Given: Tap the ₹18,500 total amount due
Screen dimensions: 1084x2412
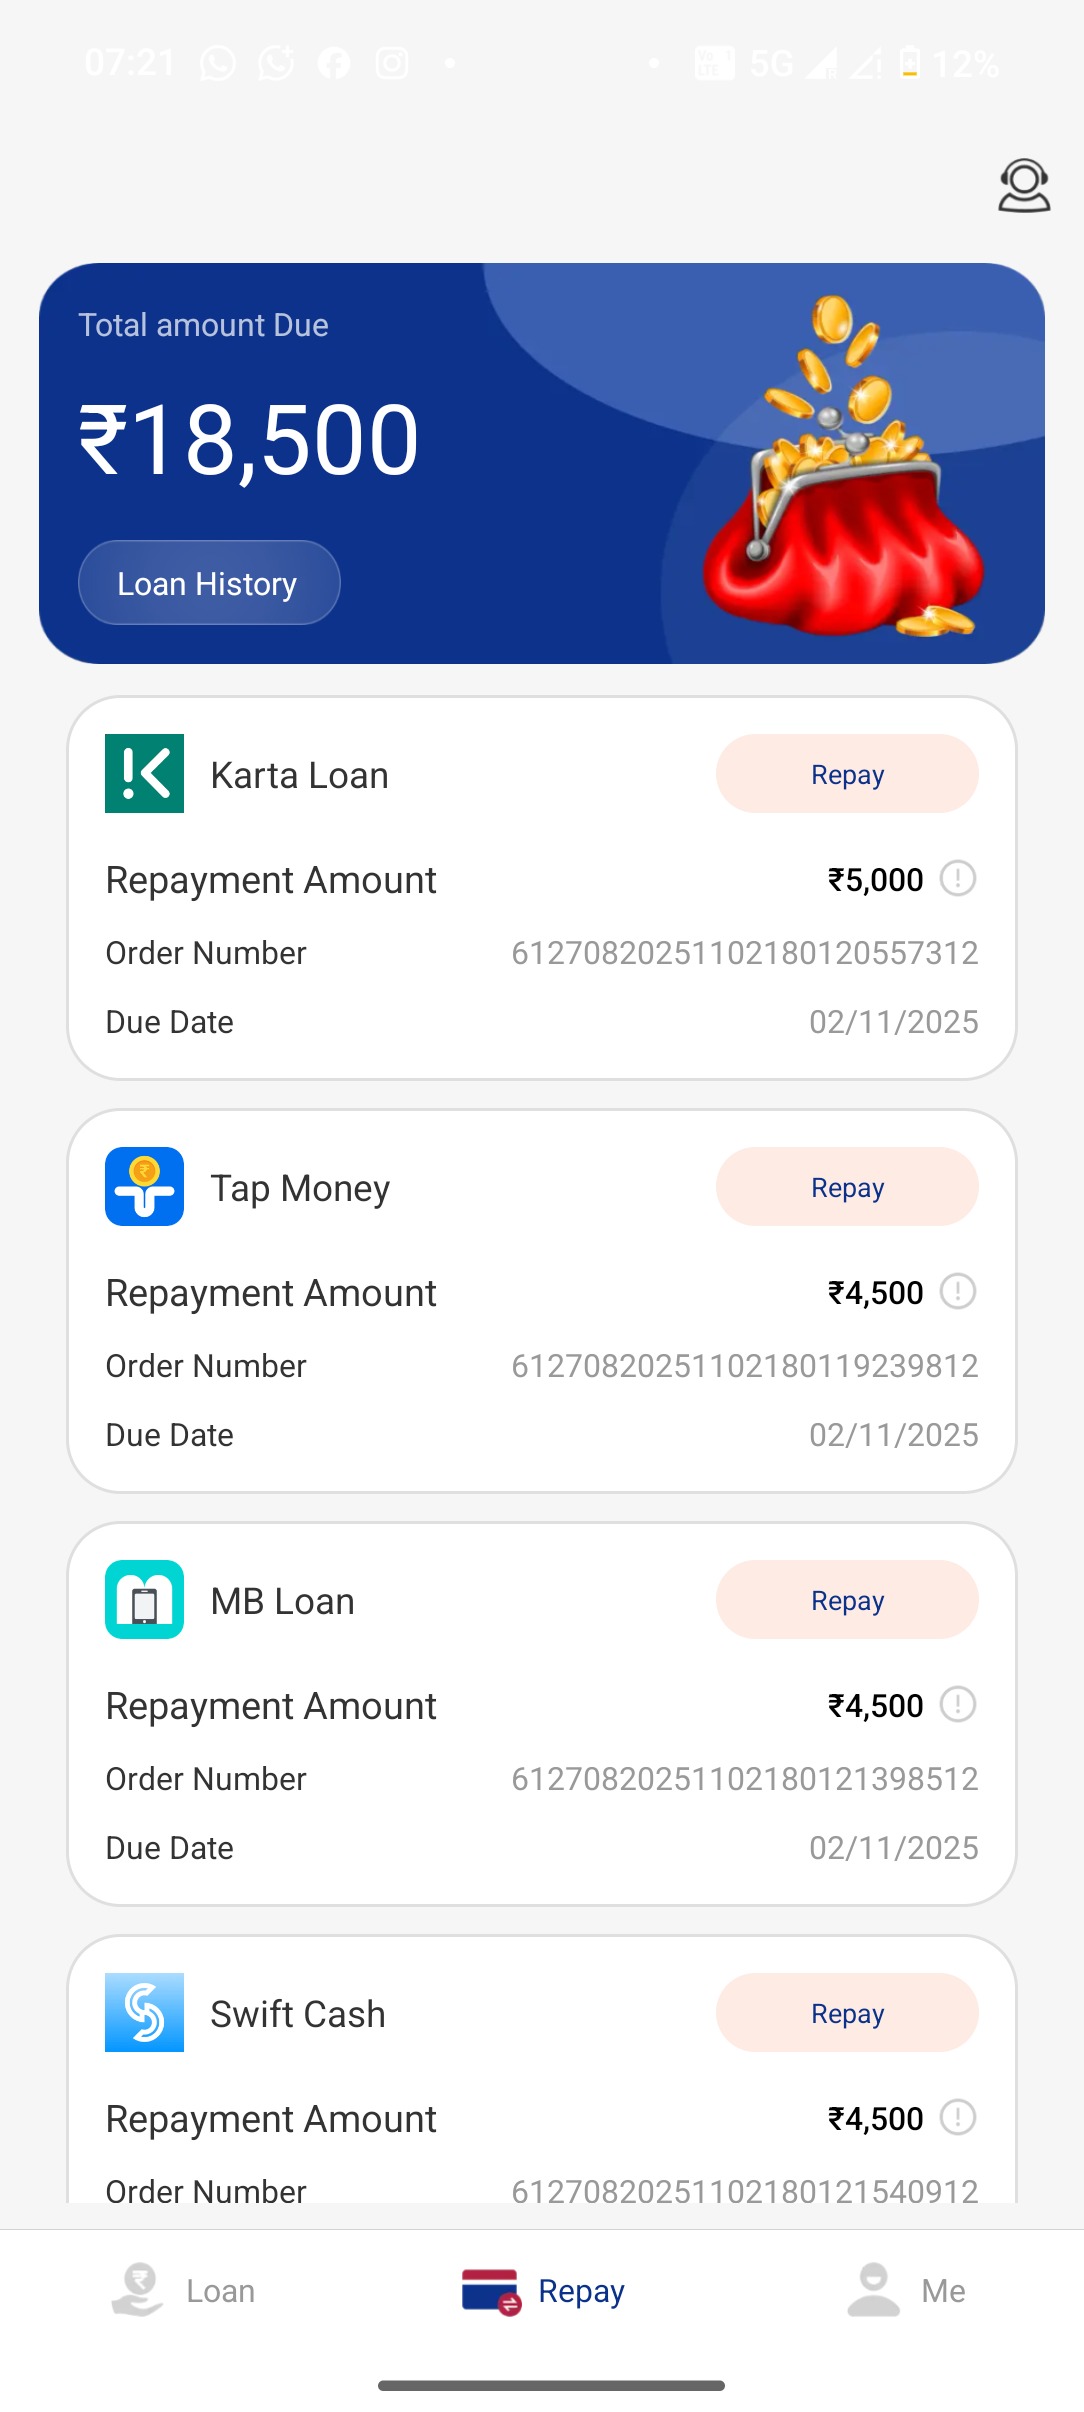Looking at the screenshot, I should coord(249,440).
